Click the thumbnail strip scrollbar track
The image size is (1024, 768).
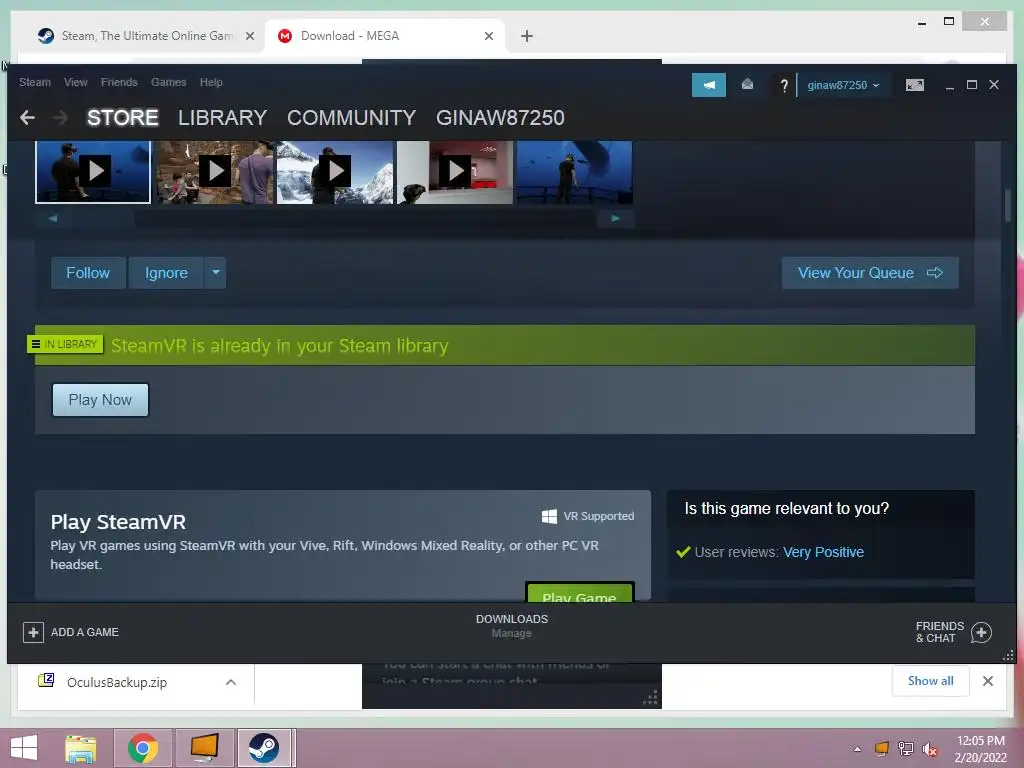click(x=333, y=218)
